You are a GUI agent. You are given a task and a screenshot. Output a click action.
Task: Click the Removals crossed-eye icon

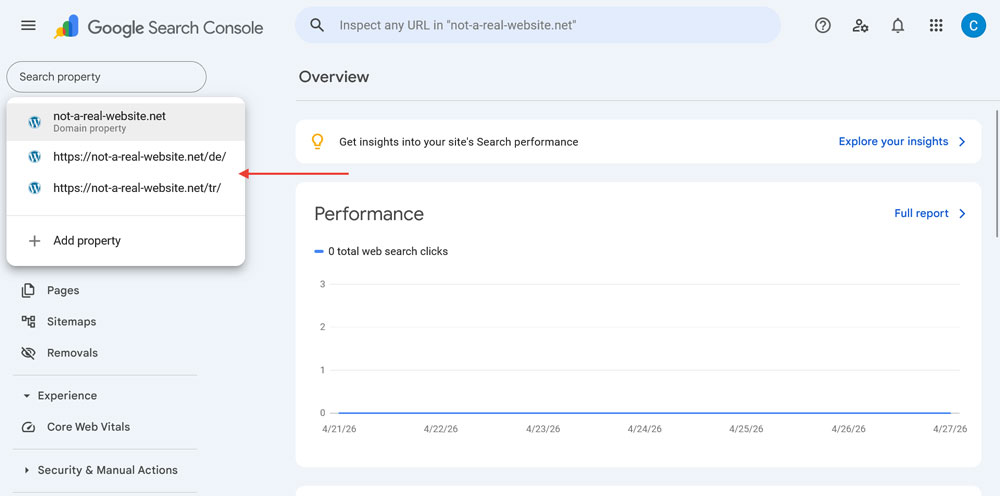[28, 353]
